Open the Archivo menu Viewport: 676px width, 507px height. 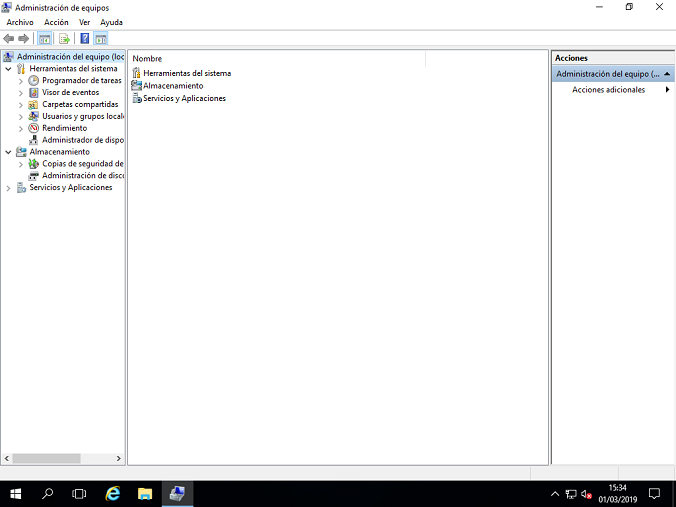[x=20, y=22]
